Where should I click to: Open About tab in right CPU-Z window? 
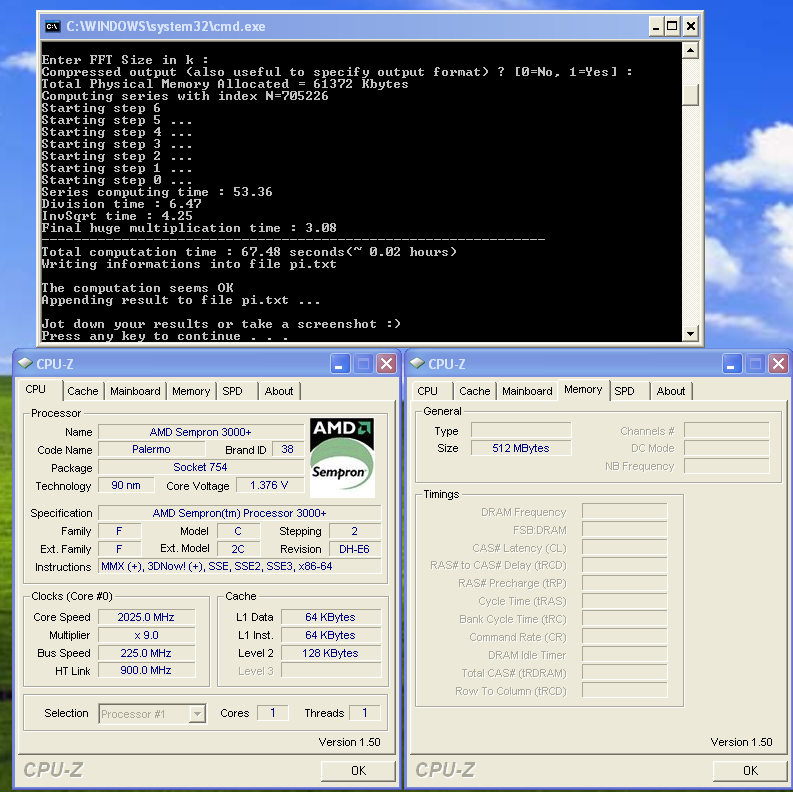[671, 391]
